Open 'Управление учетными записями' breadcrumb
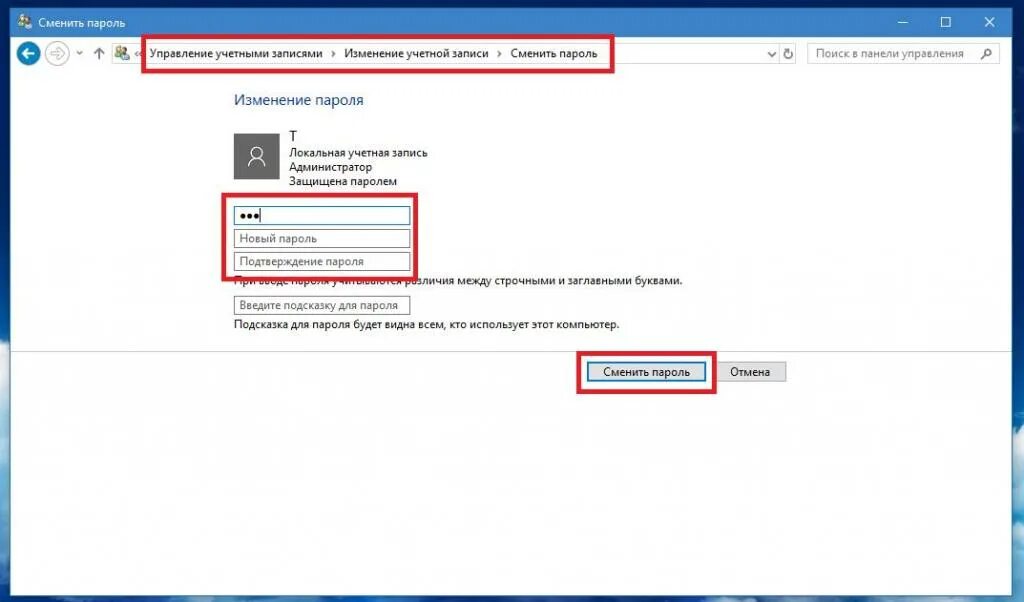Screen dimensions: 1024x602 (236, 54)
